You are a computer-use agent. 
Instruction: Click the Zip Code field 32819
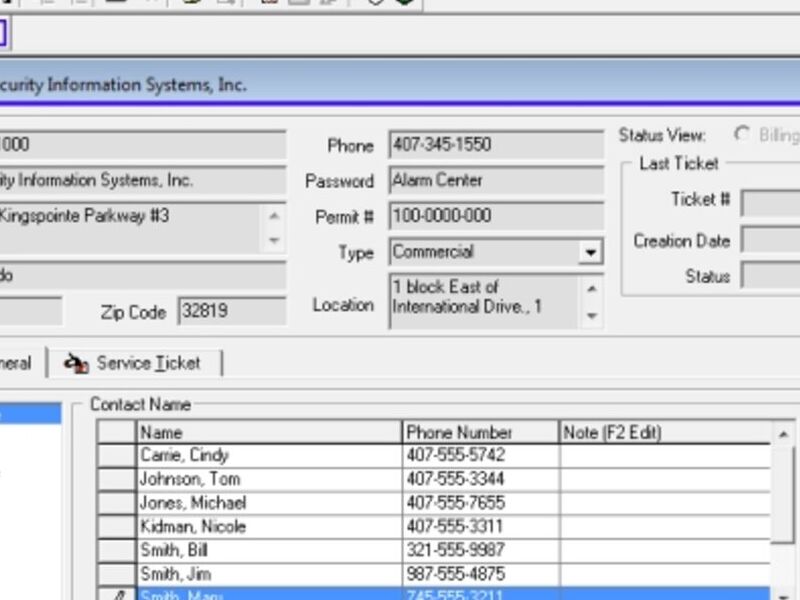[232, 311]
